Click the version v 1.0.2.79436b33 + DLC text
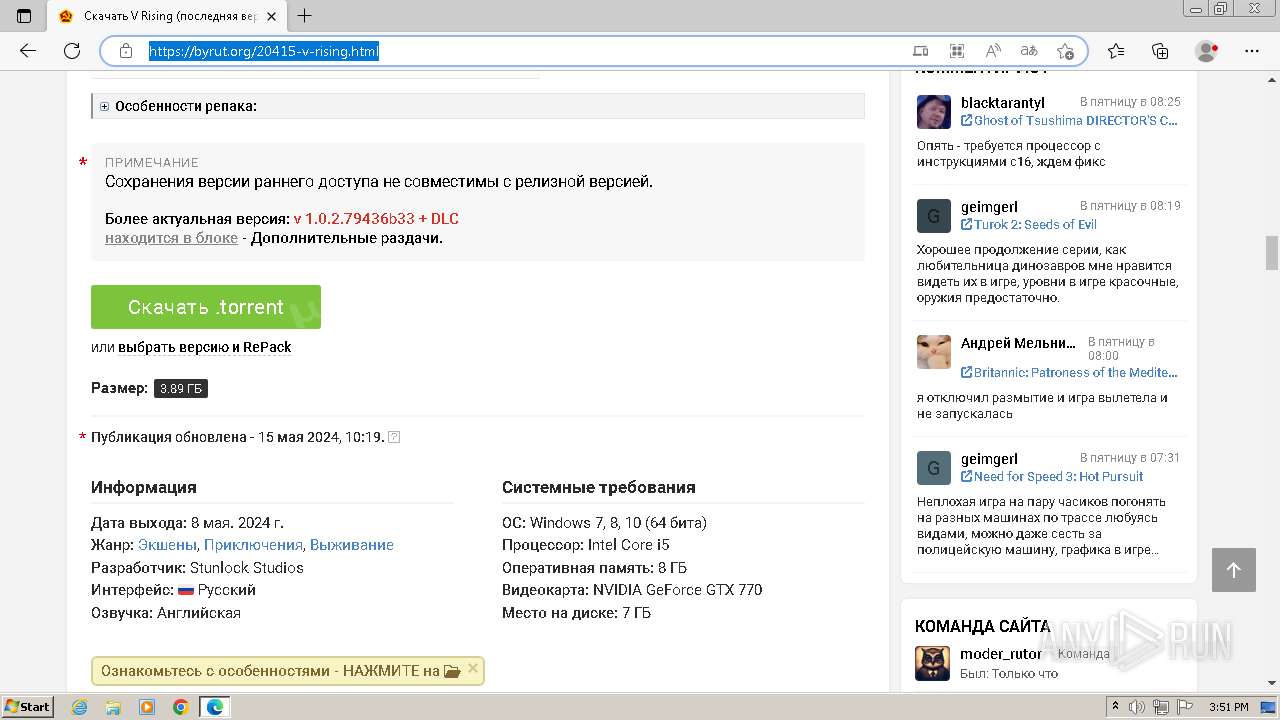 pyautogui.click(x=376, y=218)
